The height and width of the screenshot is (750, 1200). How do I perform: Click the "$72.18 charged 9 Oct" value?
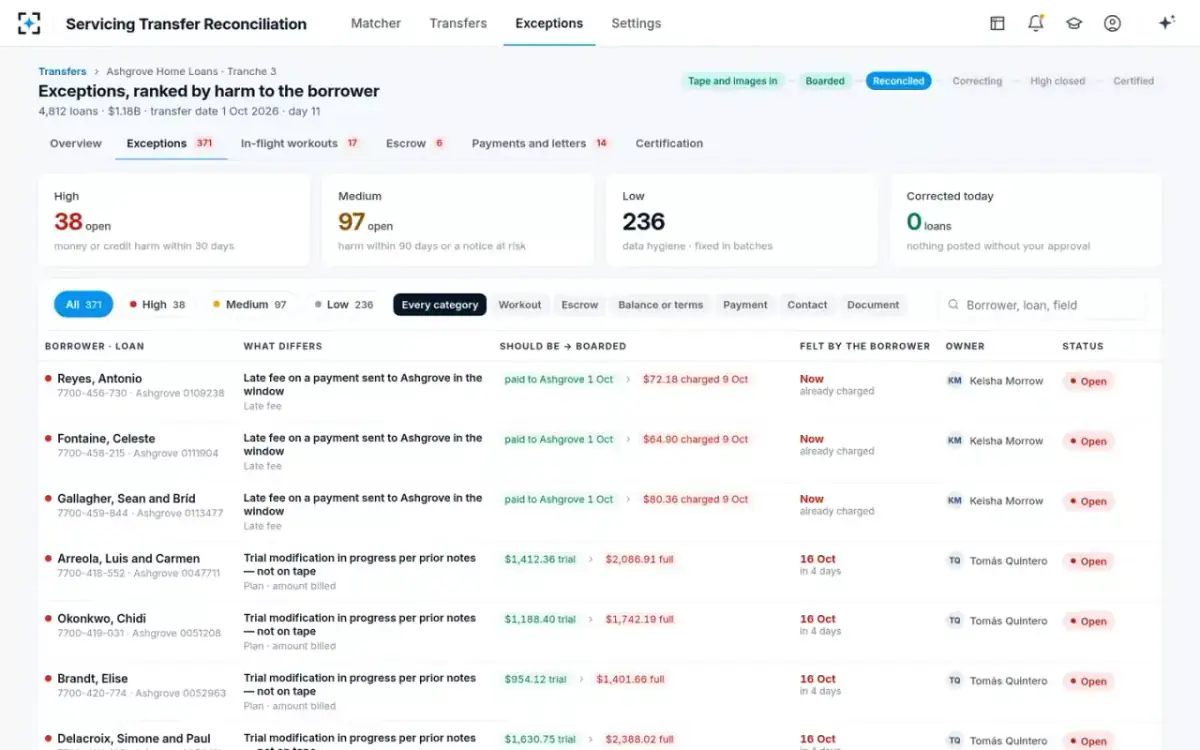695,380
